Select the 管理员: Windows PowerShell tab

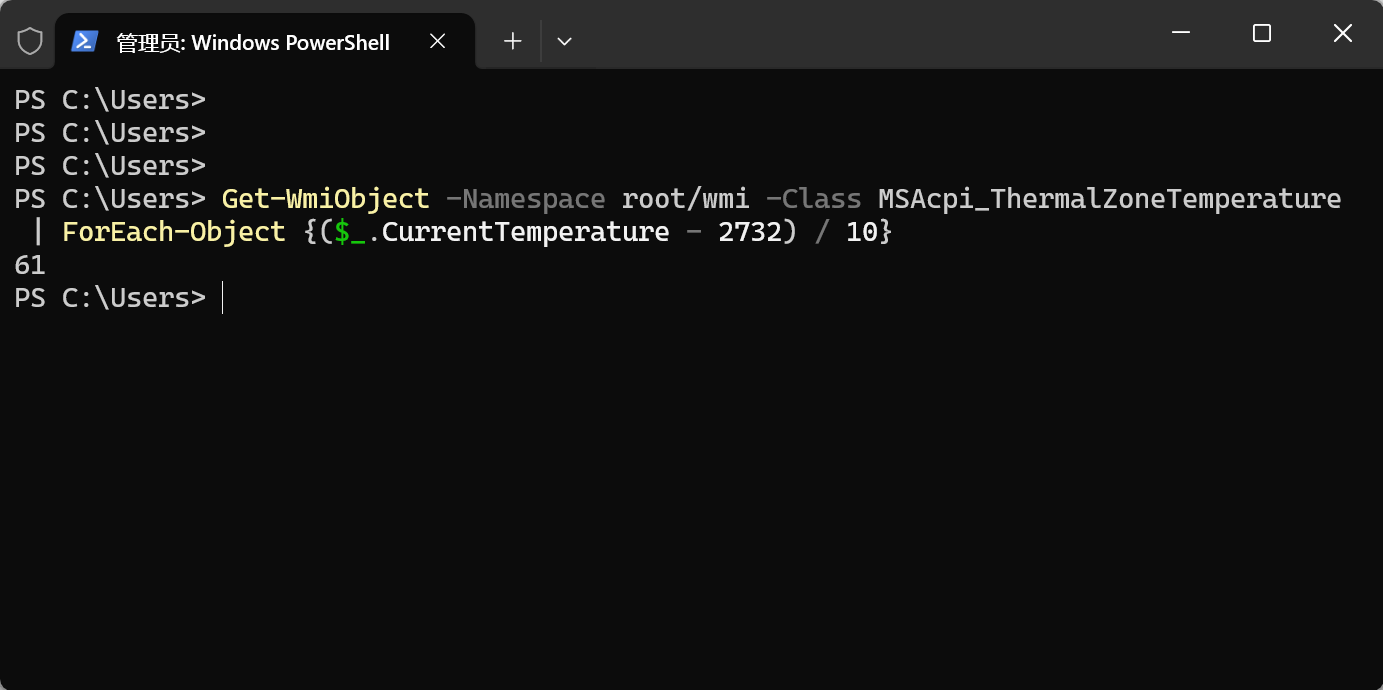pos(253,42)
